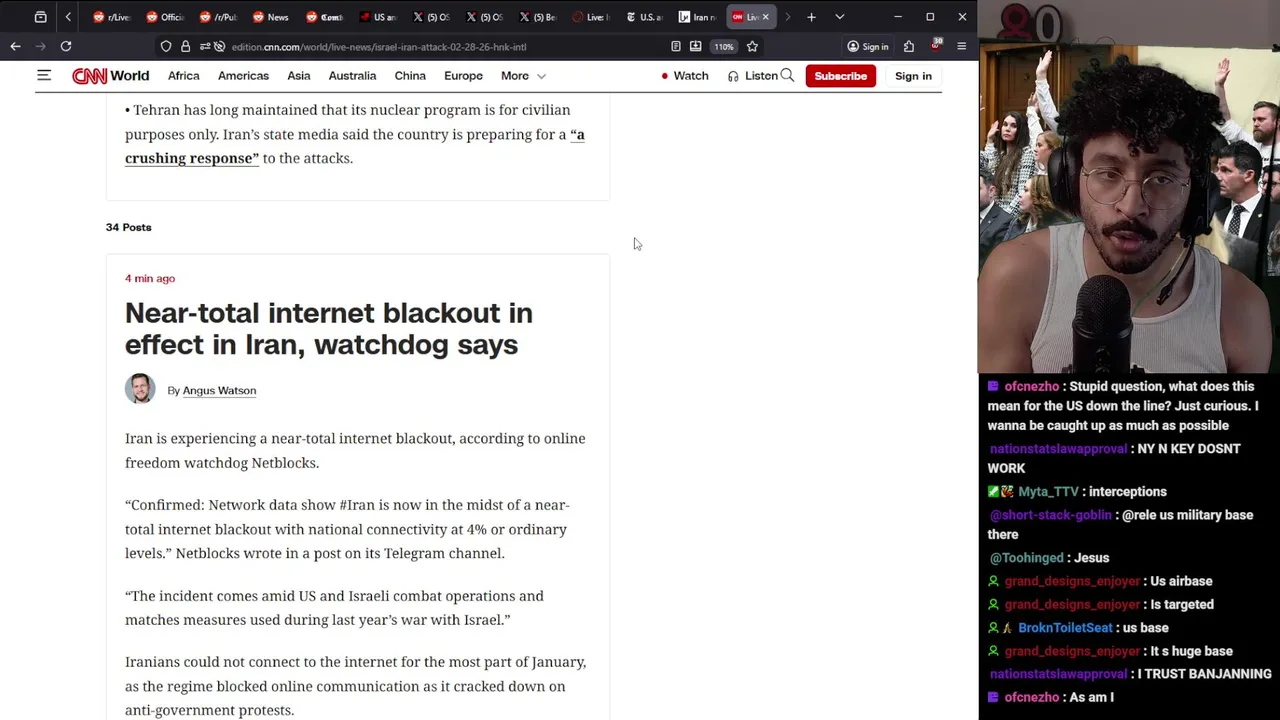The width and height of the screenshot is (1280, 720).
Task: Click CNN Sign in button
Action: coord(913,76)
